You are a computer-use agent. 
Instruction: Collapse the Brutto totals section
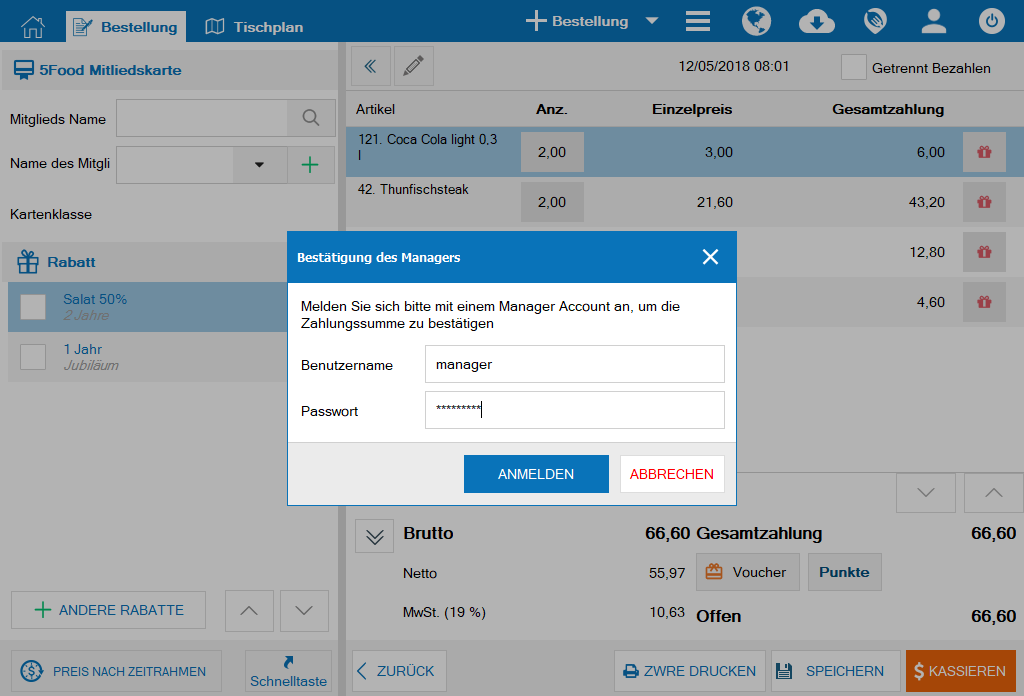[x=374, y=536]
